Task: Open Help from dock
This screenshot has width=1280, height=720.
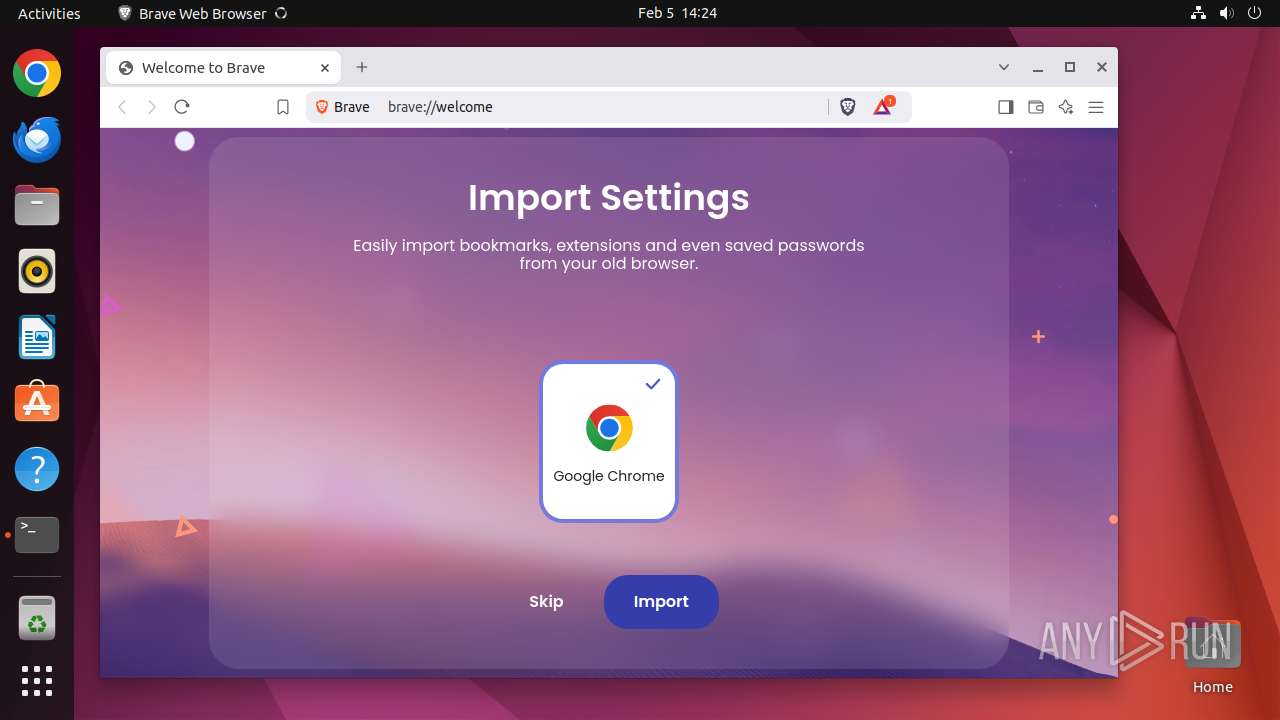Action: coord(37,469)
